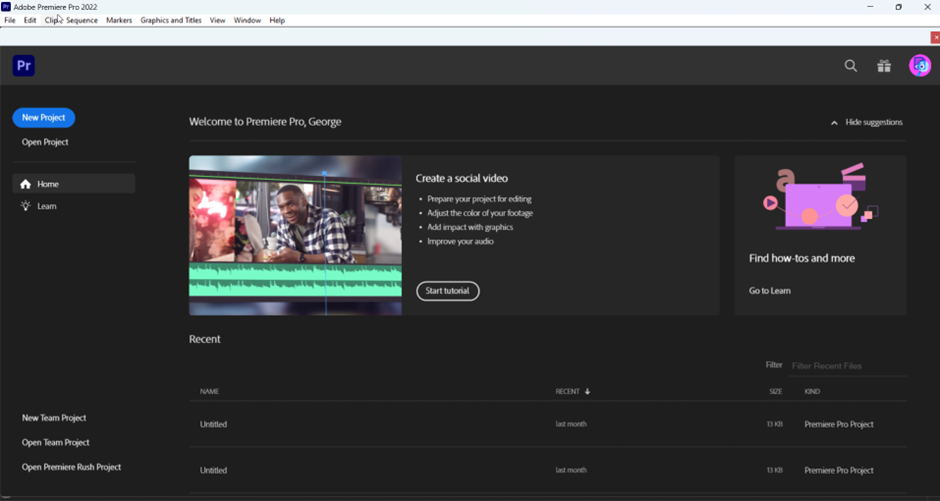Open the Window menu
Image resolution: width=940 pixels, height=501 pixels.
[x=247, y=20]
